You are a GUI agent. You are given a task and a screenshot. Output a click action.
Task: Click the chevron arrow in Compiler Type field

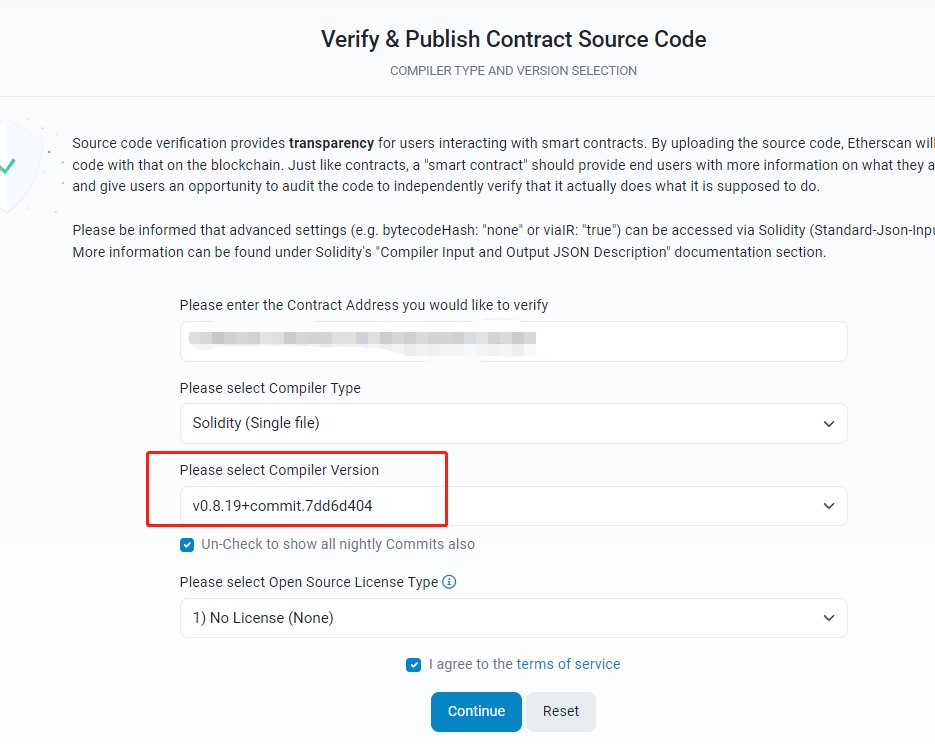click(x=828, y=424)
